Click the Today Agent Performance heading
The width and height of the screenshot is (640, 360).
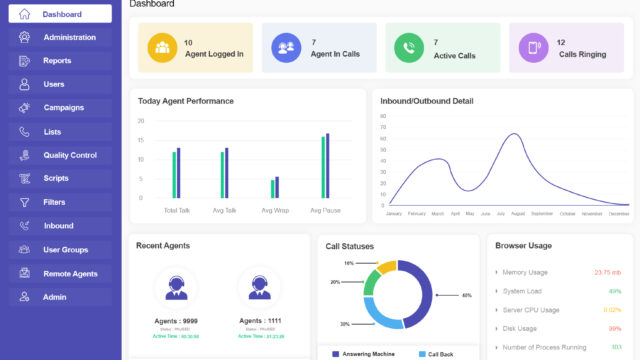(186, 101)
